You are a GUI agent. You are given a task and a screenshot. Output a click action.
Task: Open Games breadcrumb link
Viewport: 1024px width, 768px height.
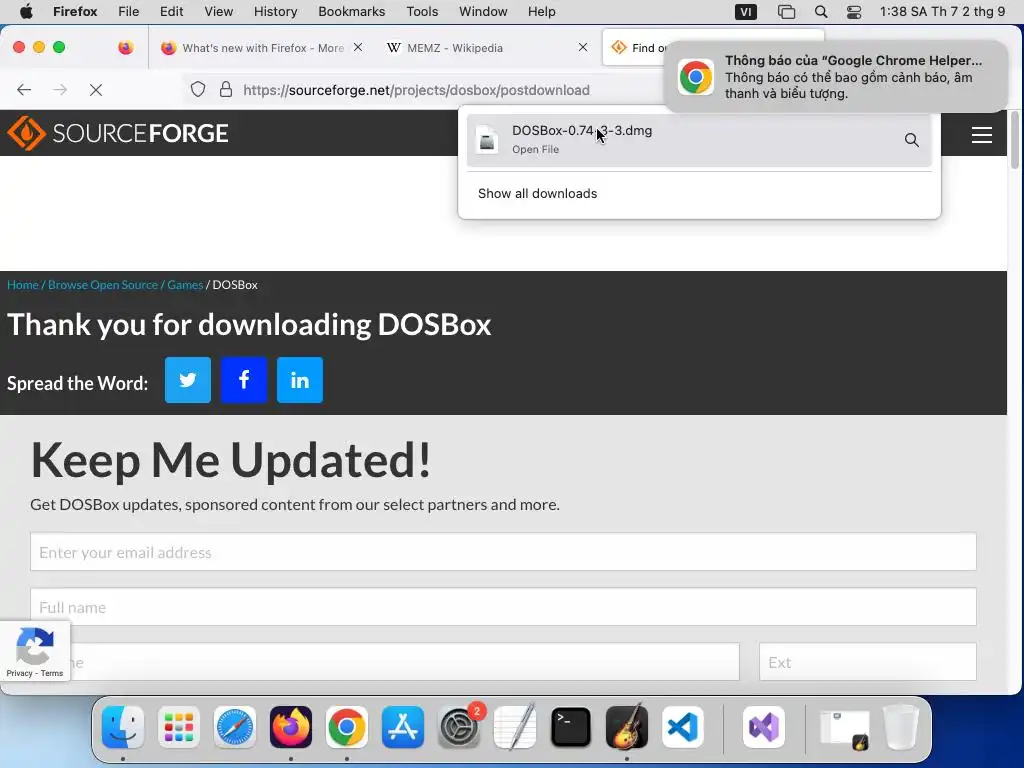[185, 285]
